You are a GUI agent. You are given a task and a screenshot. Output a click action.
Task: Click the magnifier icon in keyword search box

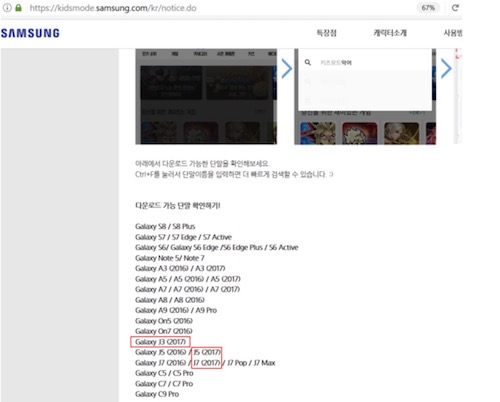[308, 62]
